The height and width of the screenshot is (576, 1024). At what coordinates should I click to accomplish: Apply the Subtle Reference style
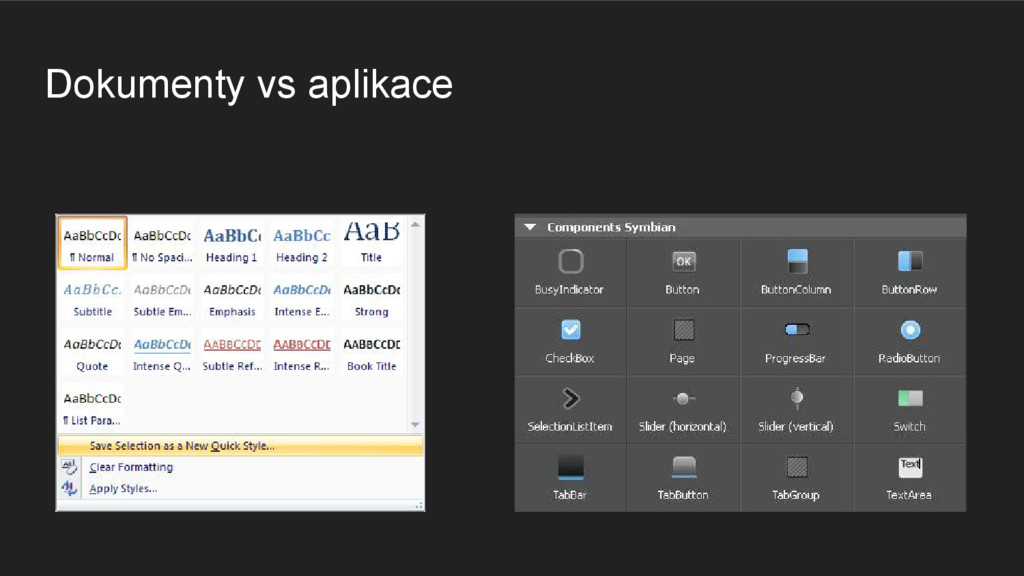[232, 353]
